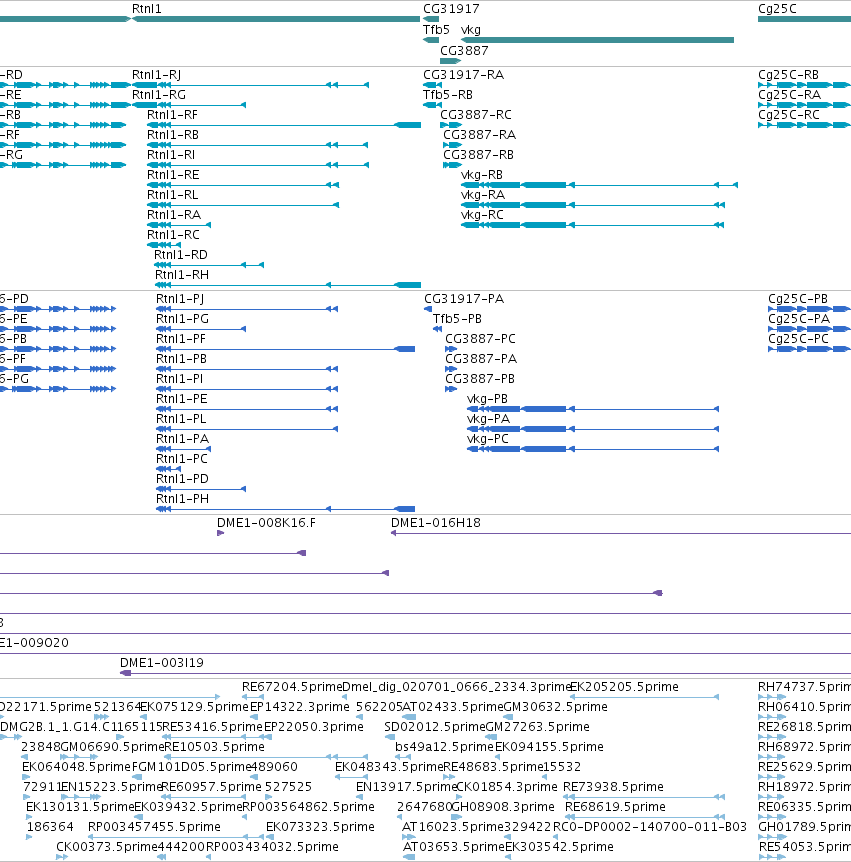Click the CG3887-RC transcript label

(x=476, y=115)
